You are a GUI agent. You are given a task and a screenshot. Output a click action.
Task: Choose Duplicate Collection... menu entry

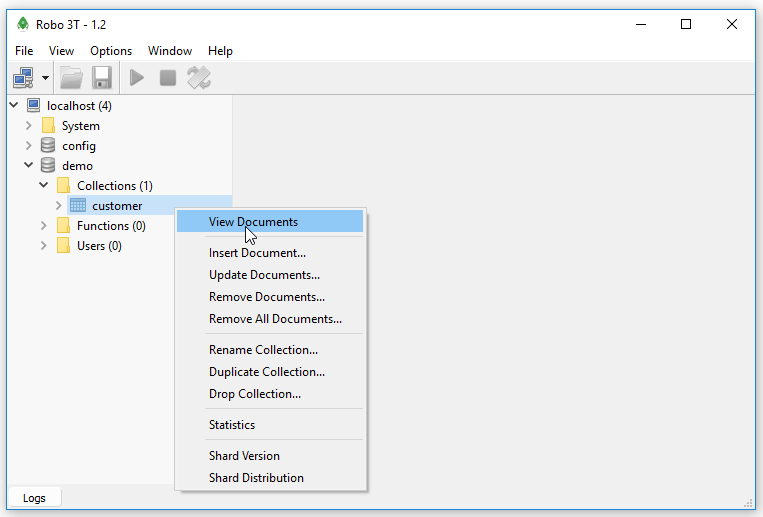click(270, 371)
